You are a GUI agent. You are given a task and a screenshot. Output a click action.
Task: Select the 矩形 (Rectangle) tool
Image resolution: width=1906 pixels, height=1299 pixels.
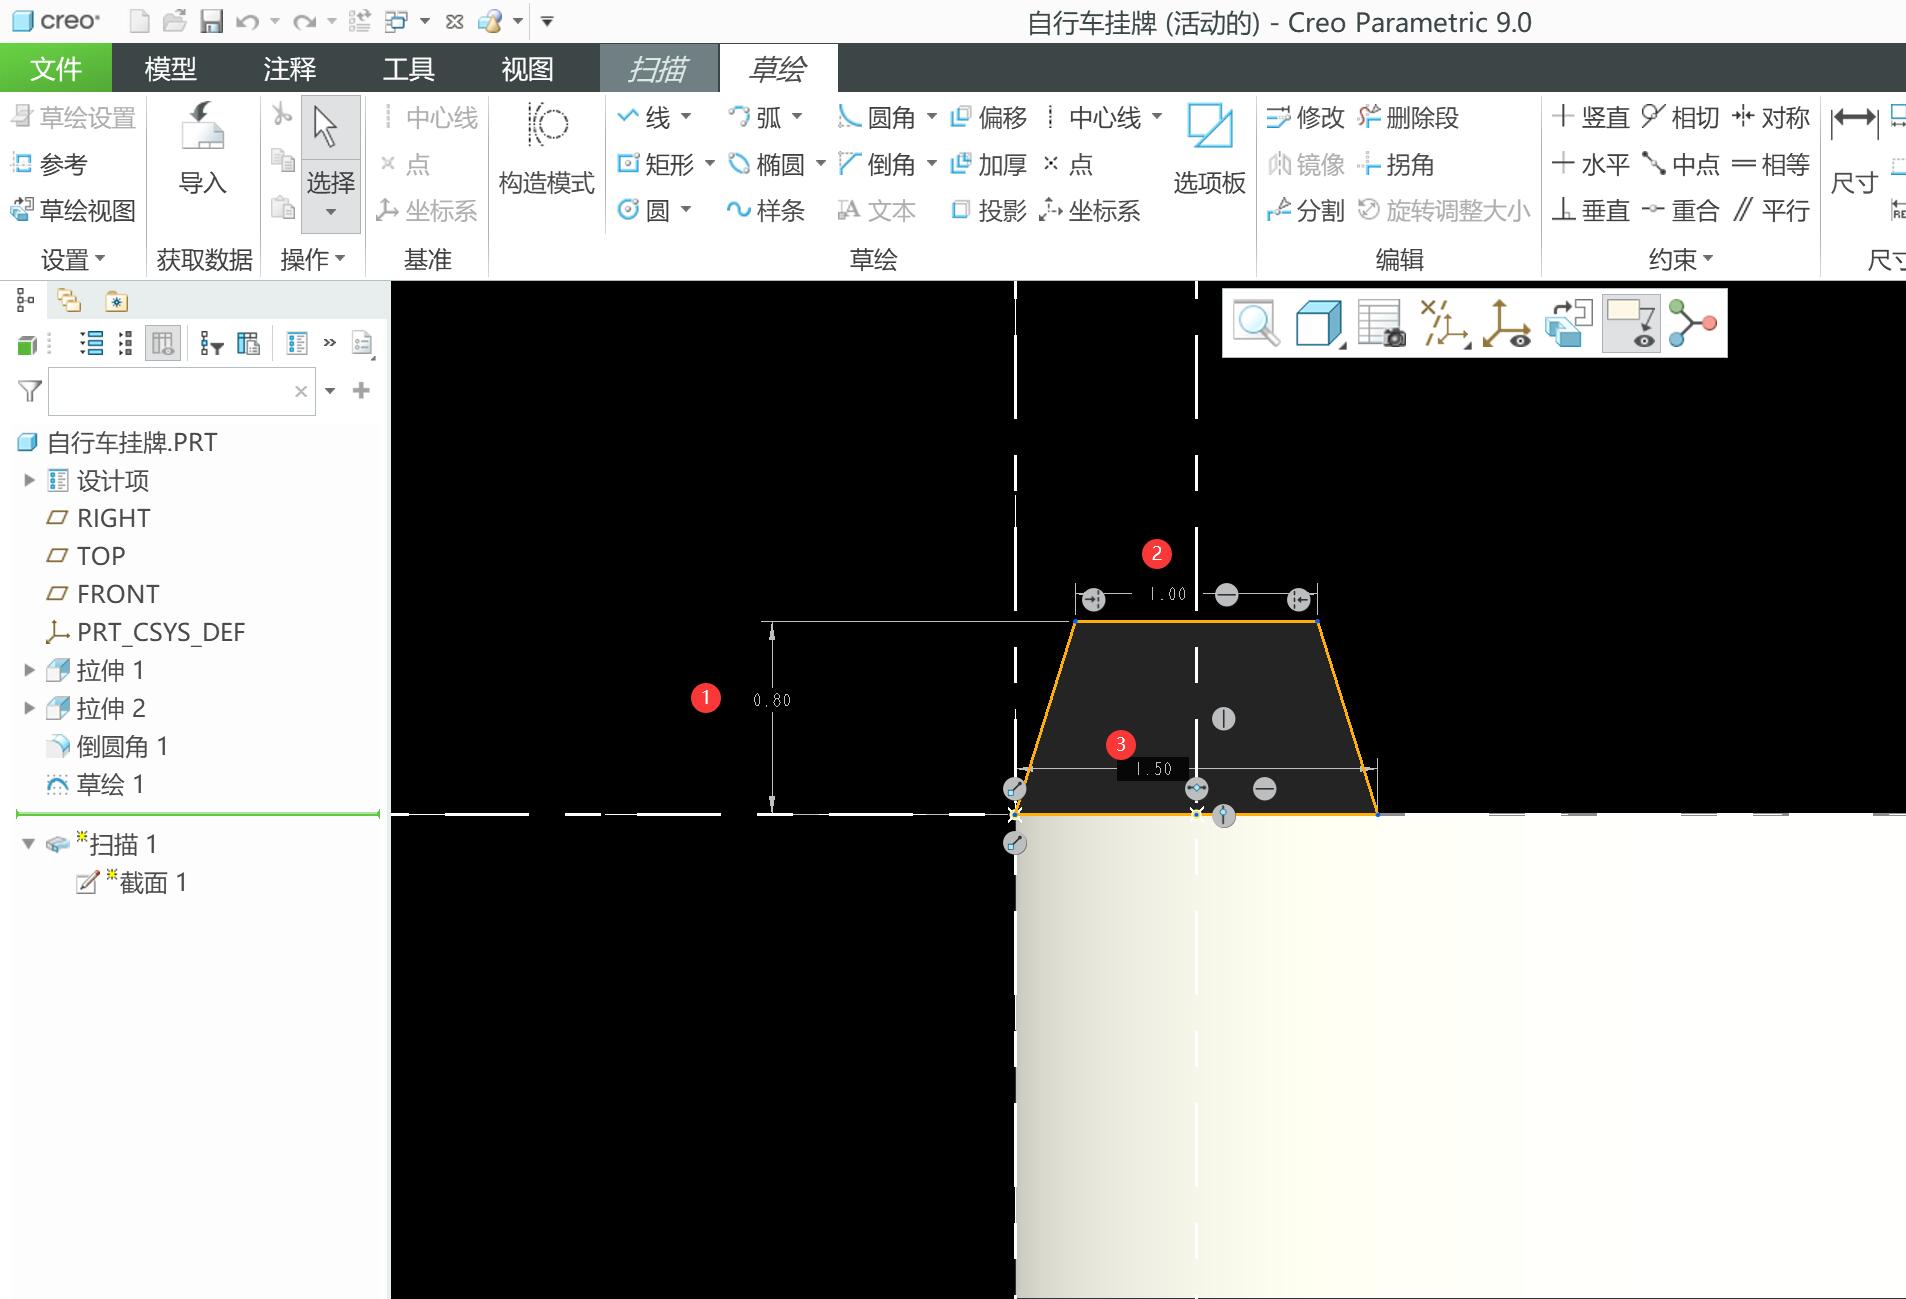coord(656,164)
